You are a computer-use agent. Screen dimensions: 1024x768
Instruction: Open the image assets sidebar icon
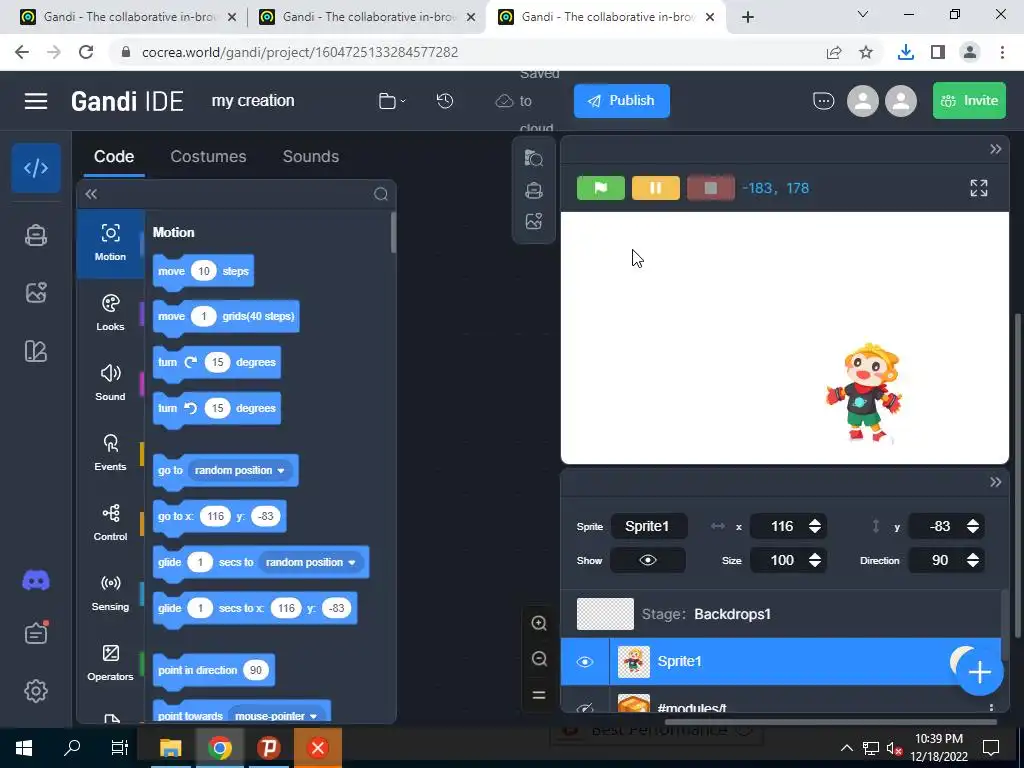[x=36, y=293]
